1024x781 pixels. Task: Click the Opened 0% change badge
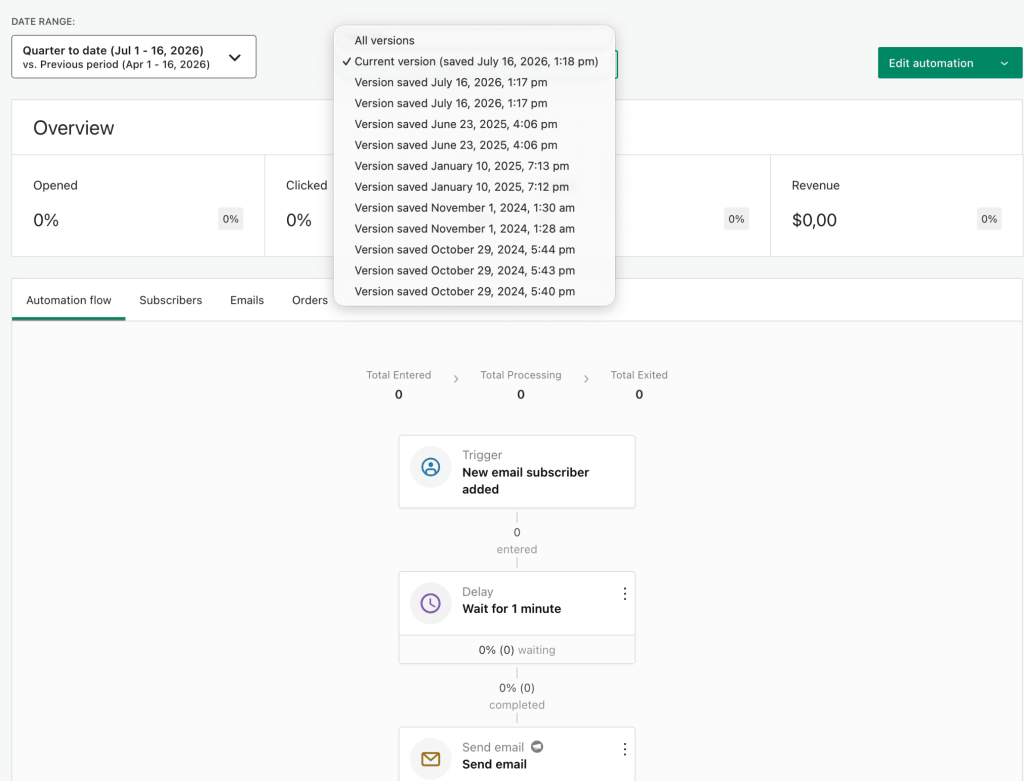[x=231, y=219]
